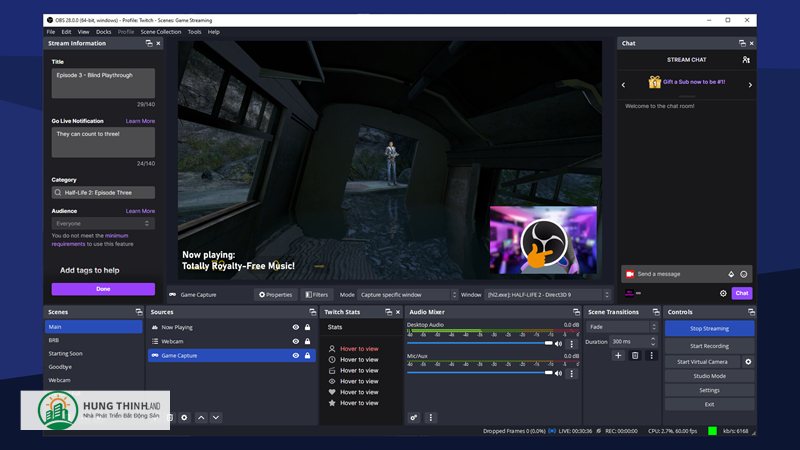This screenshot has width=800, height=450.
Task: Toggle visibility of the Webcam source
Action: point(295,341)
